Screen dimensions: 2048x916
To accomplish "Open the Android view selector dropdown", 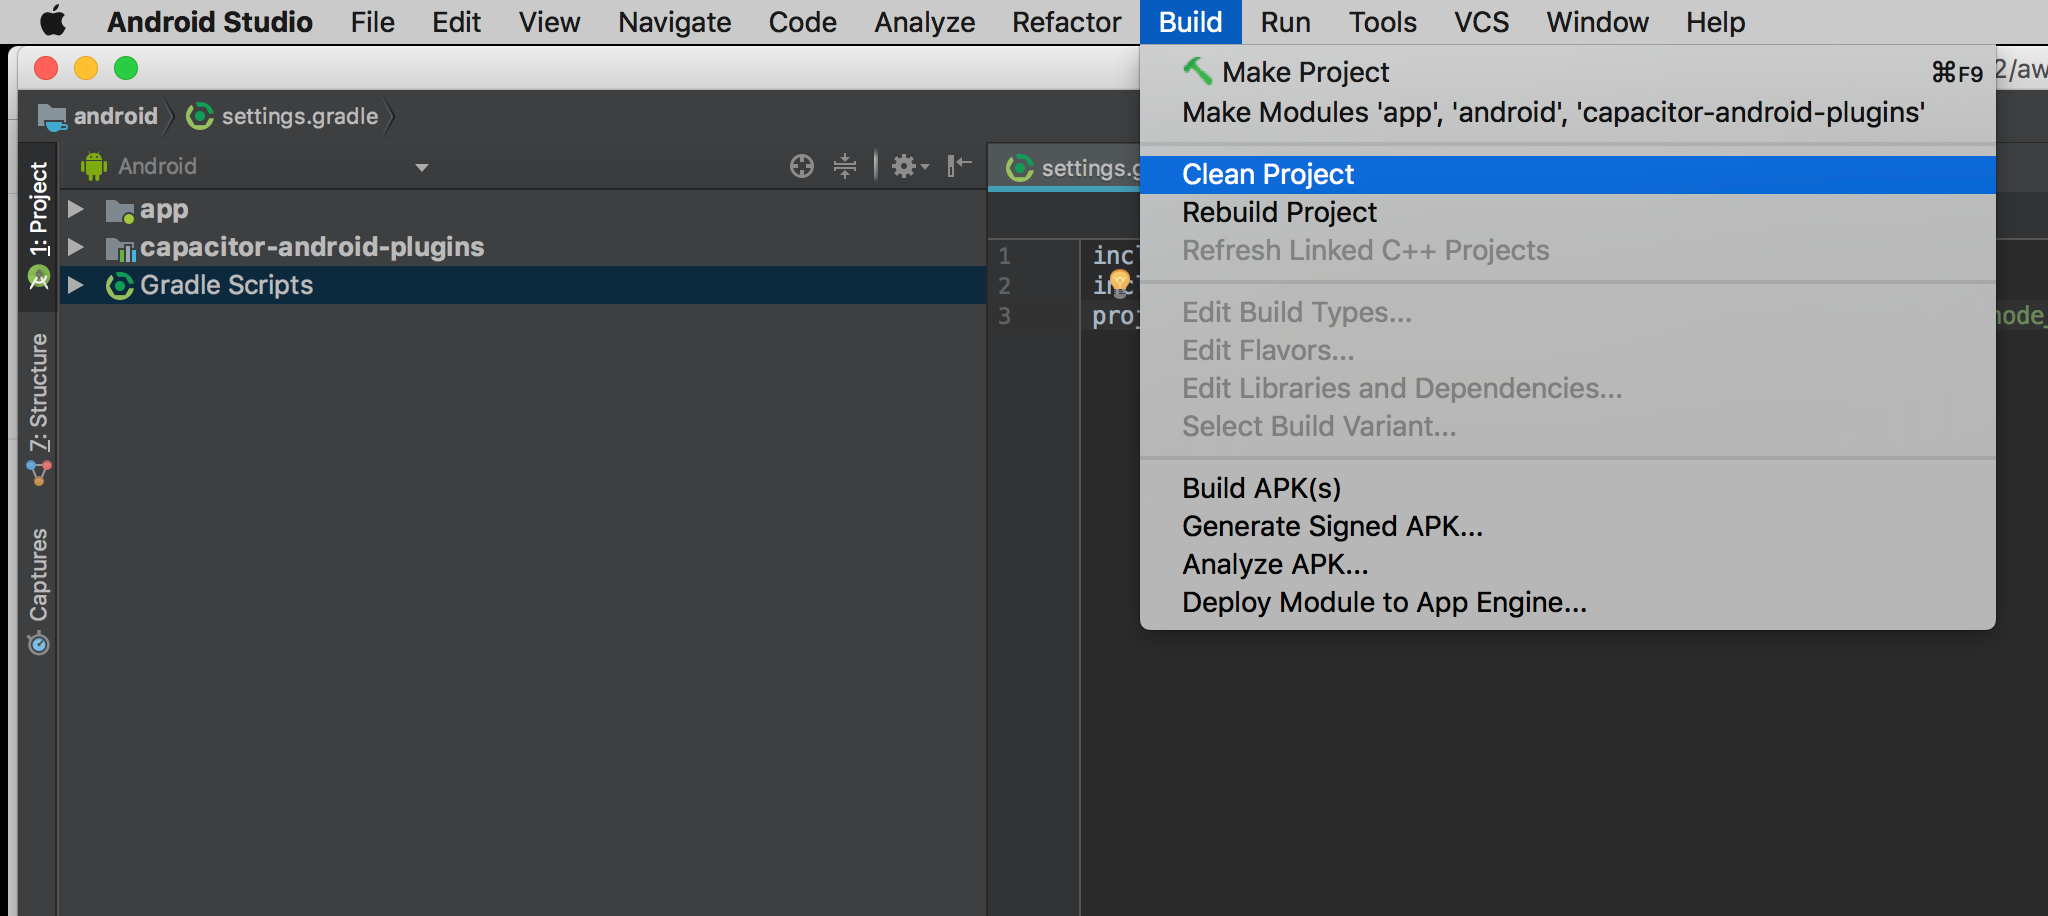I will point(422,166).
